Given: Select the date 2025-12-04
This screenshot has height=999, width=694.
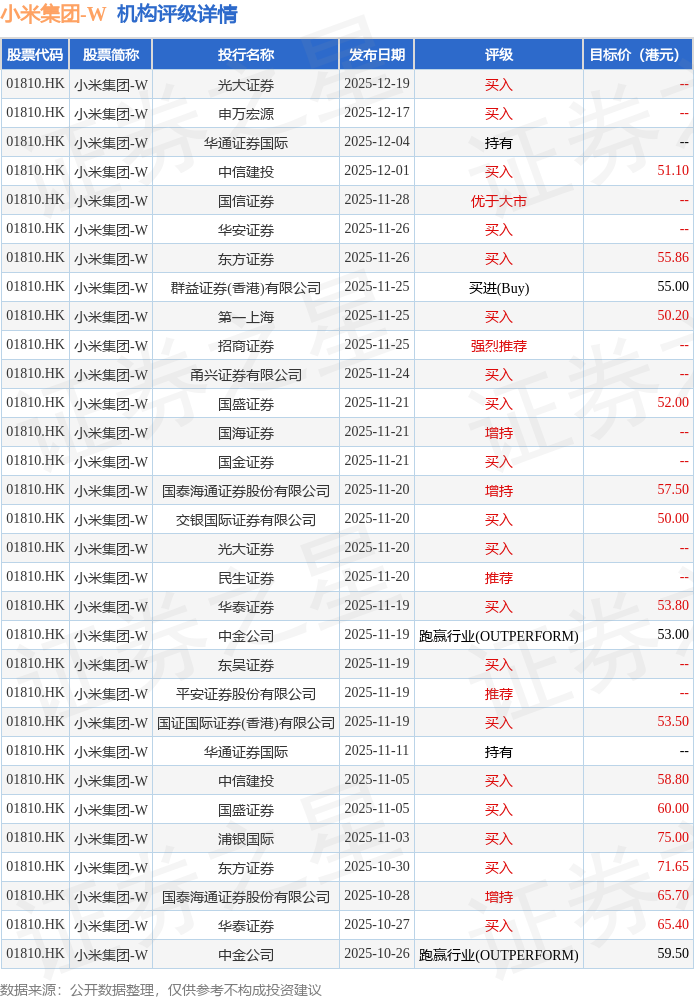Looking at the screenshot, I should click(x=377, y=142).
